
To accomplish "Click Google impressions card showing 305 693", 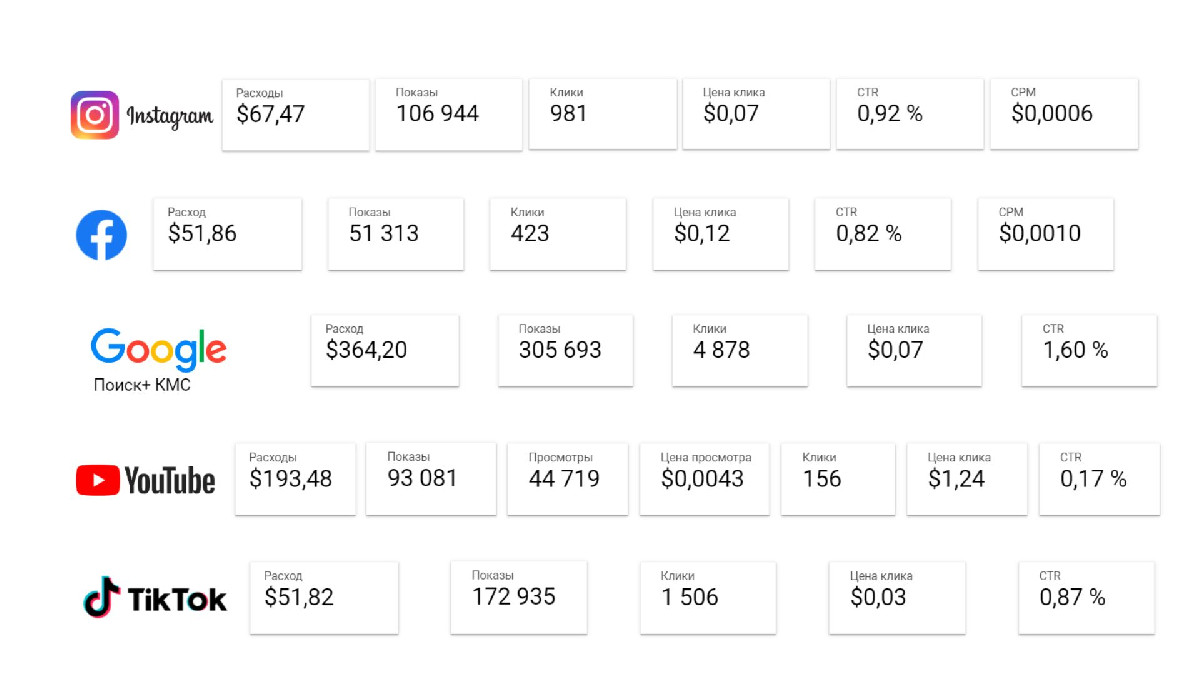I will [566, 350].
